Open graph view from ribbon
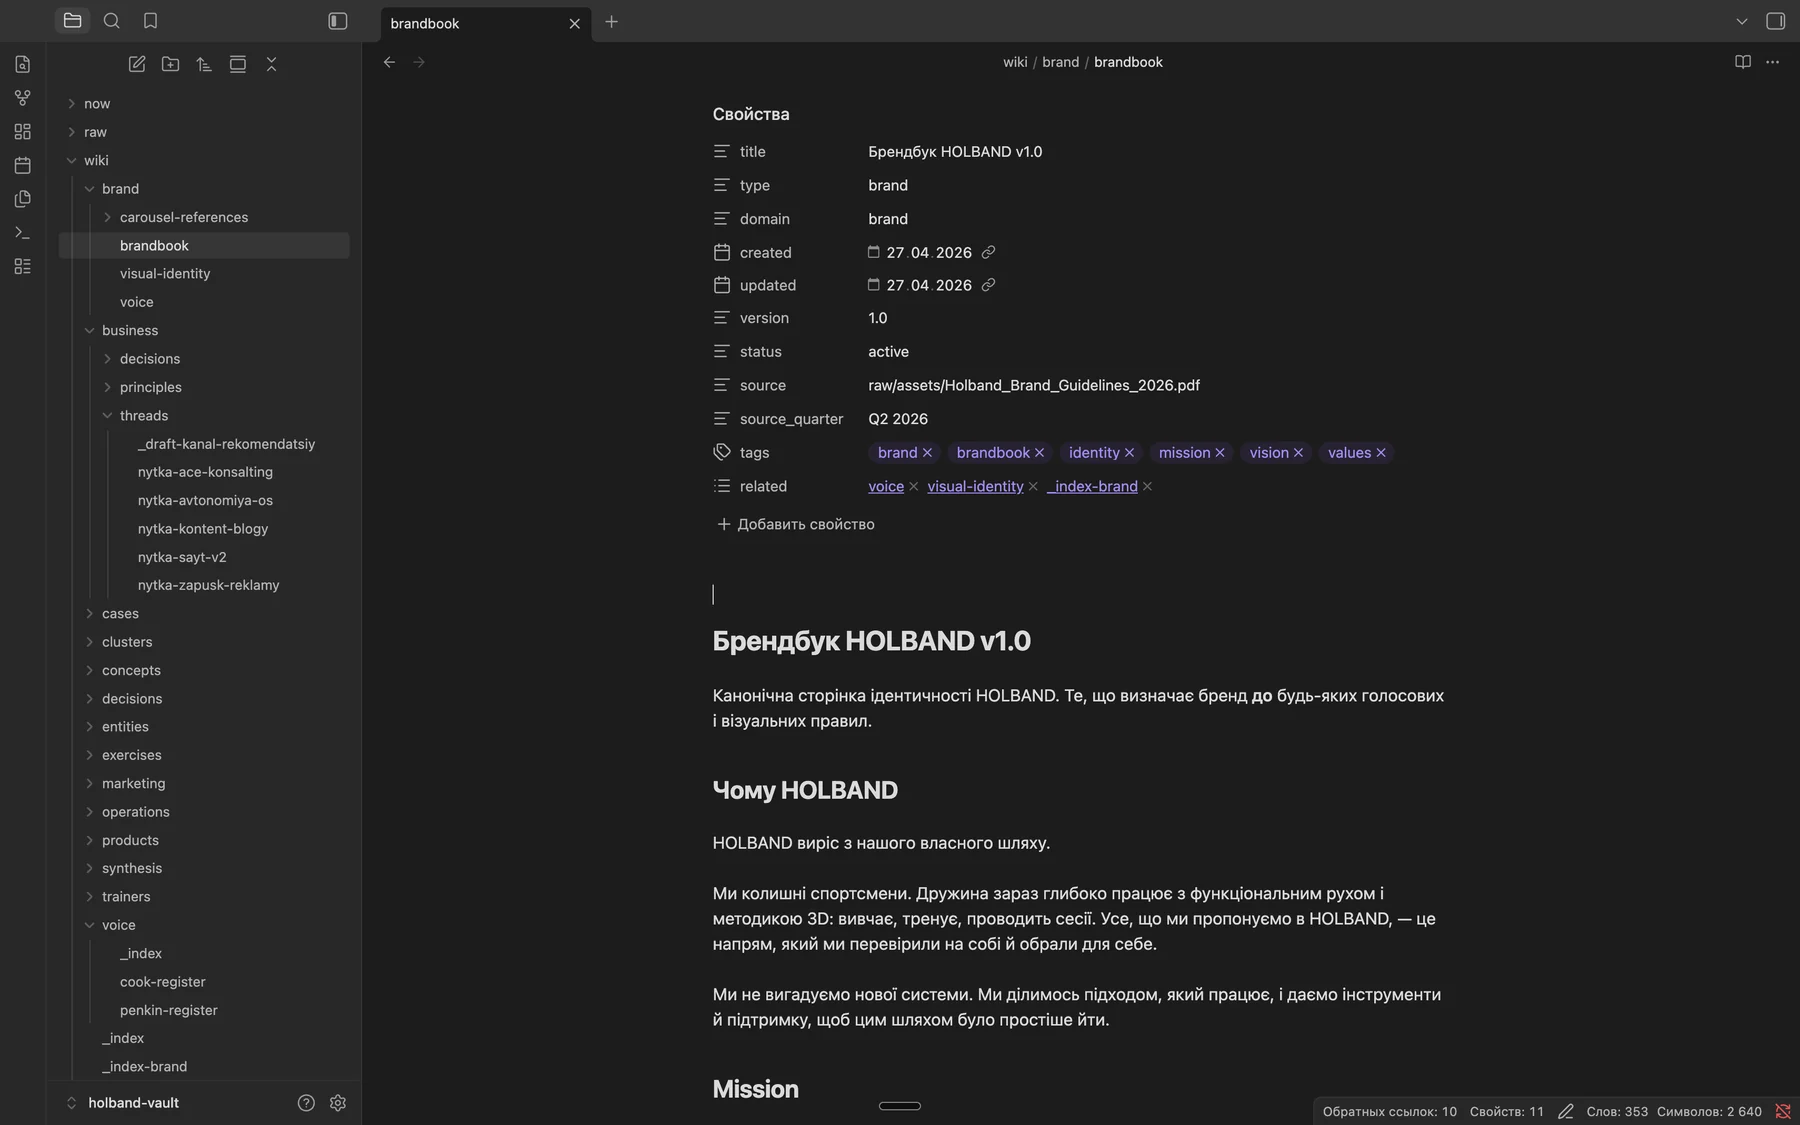1800x1125 pixels. [x=23, y=98]
